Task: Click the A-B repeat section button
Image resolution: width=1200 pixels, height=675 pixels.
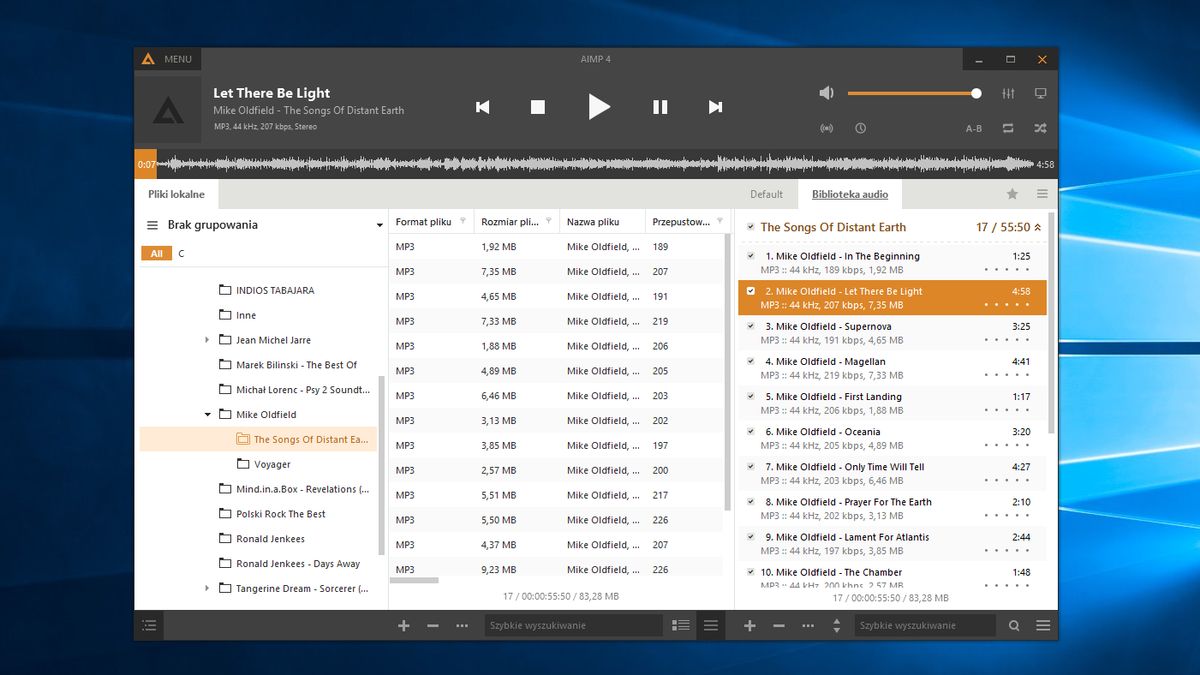Action: [x=973, y=129]
